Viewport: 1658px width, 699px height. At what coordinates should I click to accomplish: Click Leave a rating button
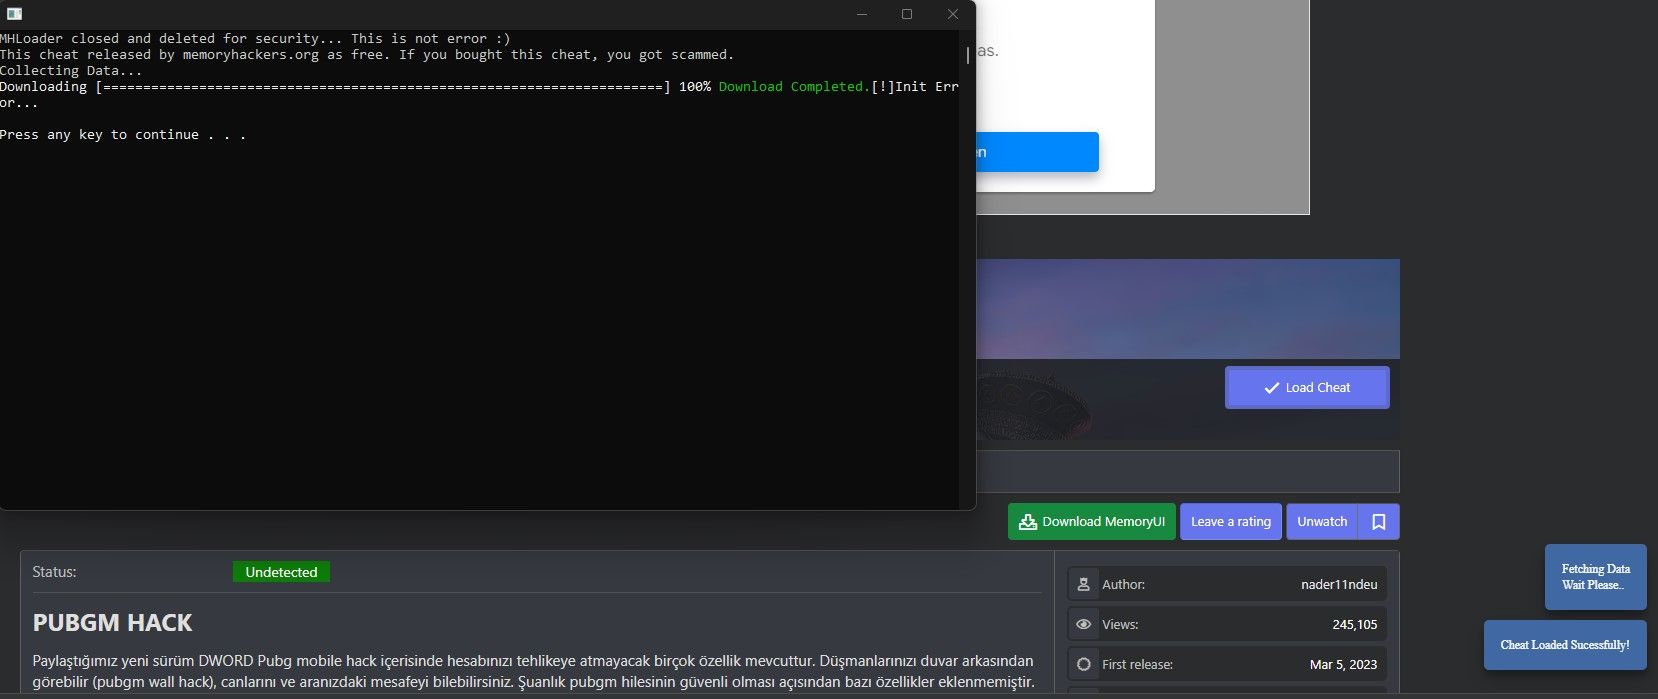[x=1231, y=522]
